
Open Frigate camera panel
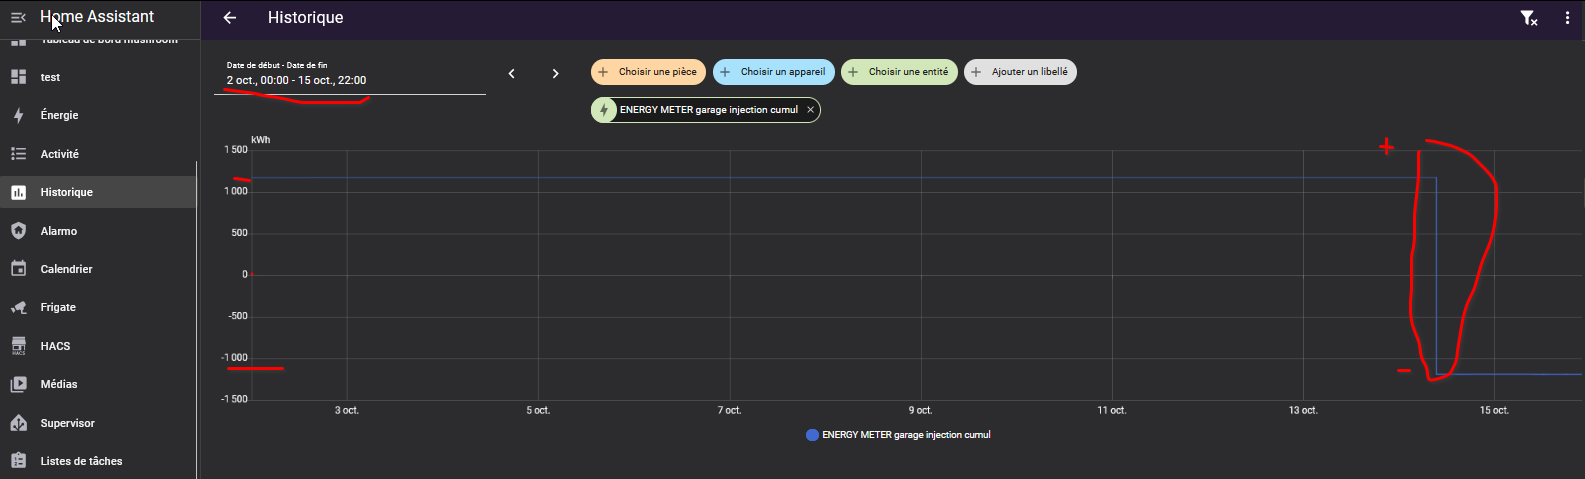58,307
